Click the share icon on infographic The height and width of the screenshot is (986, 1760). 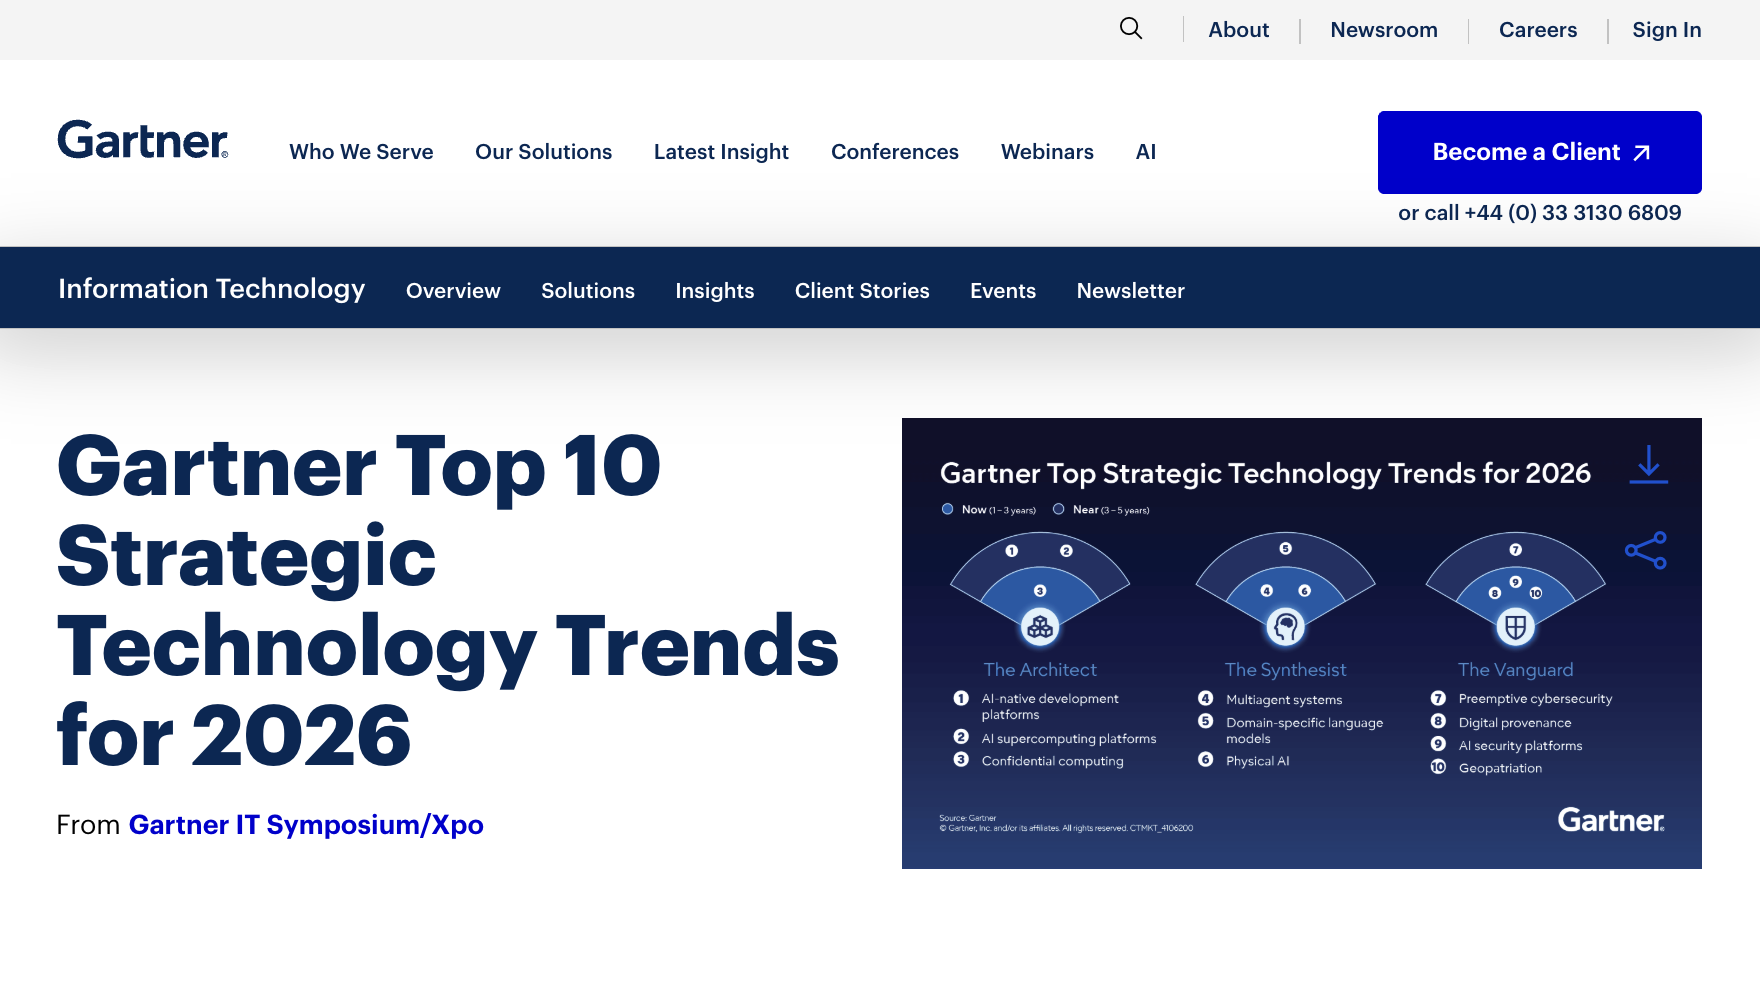coord(1646,550)
